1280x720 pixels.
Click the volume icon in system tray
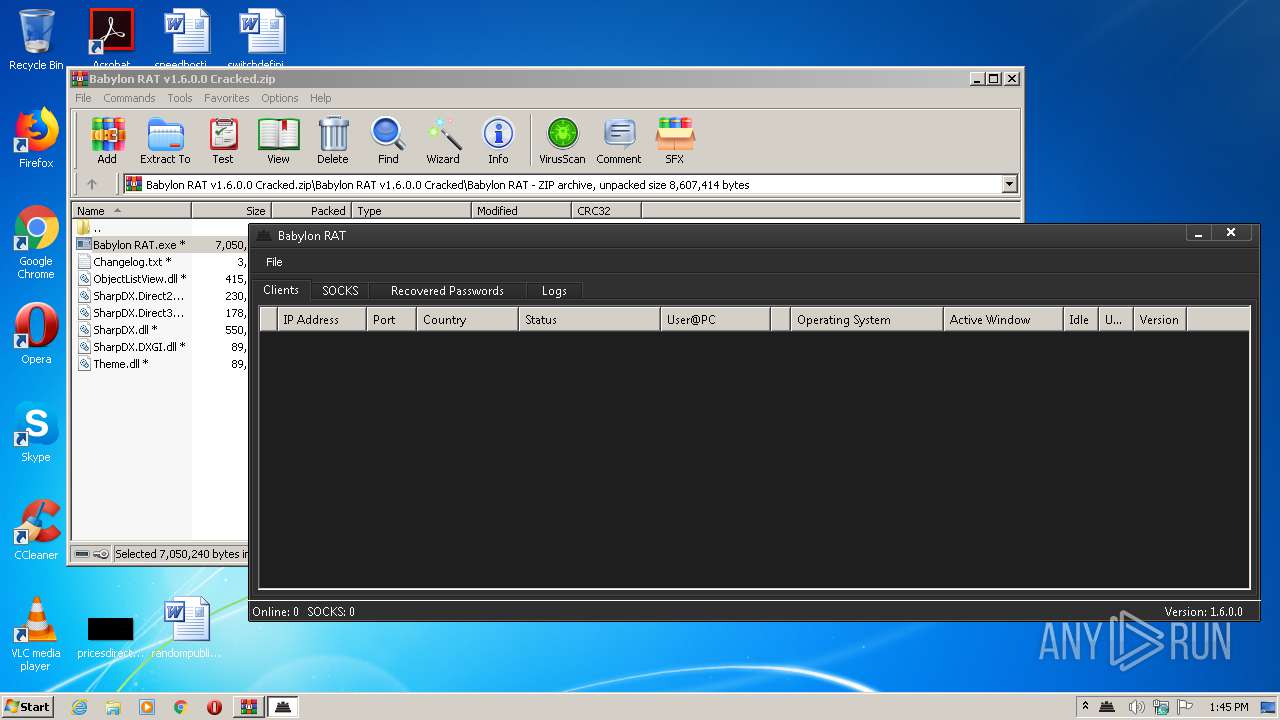(x=1136, y=707)
